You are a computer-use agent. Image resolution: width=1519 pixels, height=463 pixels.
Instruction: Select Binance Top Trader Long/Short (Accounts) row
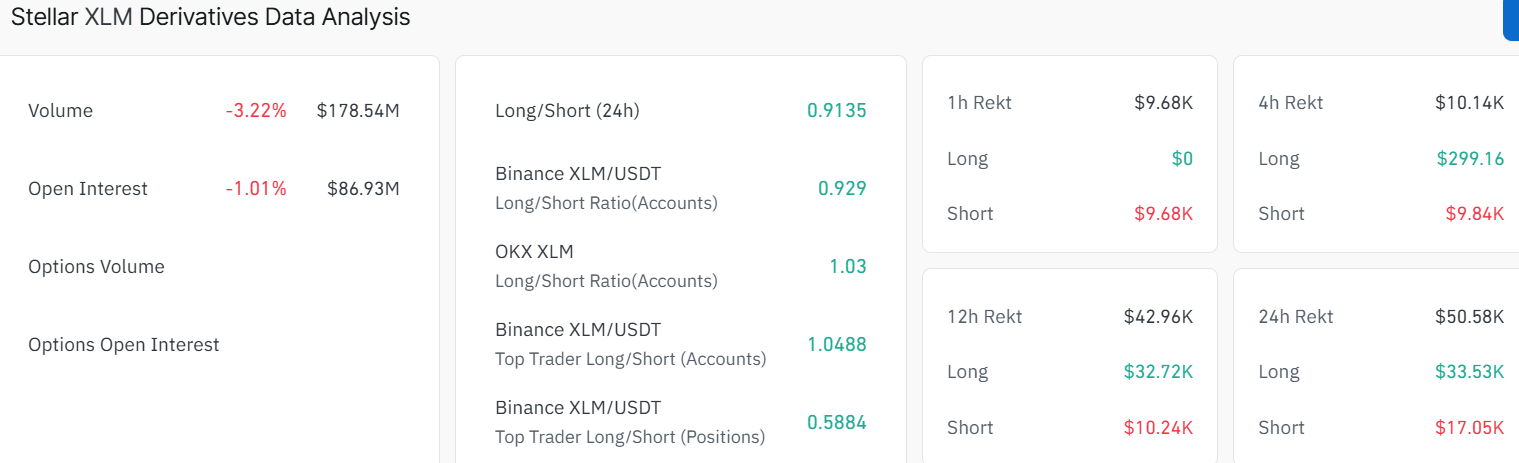pyautogui.click(x=630, y=344)
